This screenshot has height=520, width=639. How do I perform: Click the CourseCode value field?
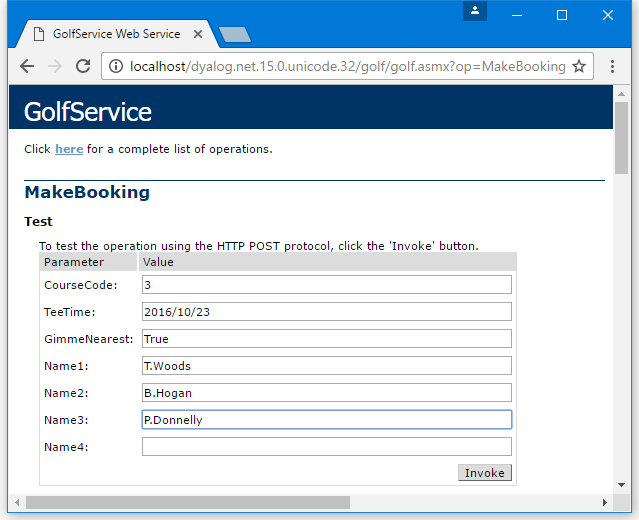click(326, 285)
